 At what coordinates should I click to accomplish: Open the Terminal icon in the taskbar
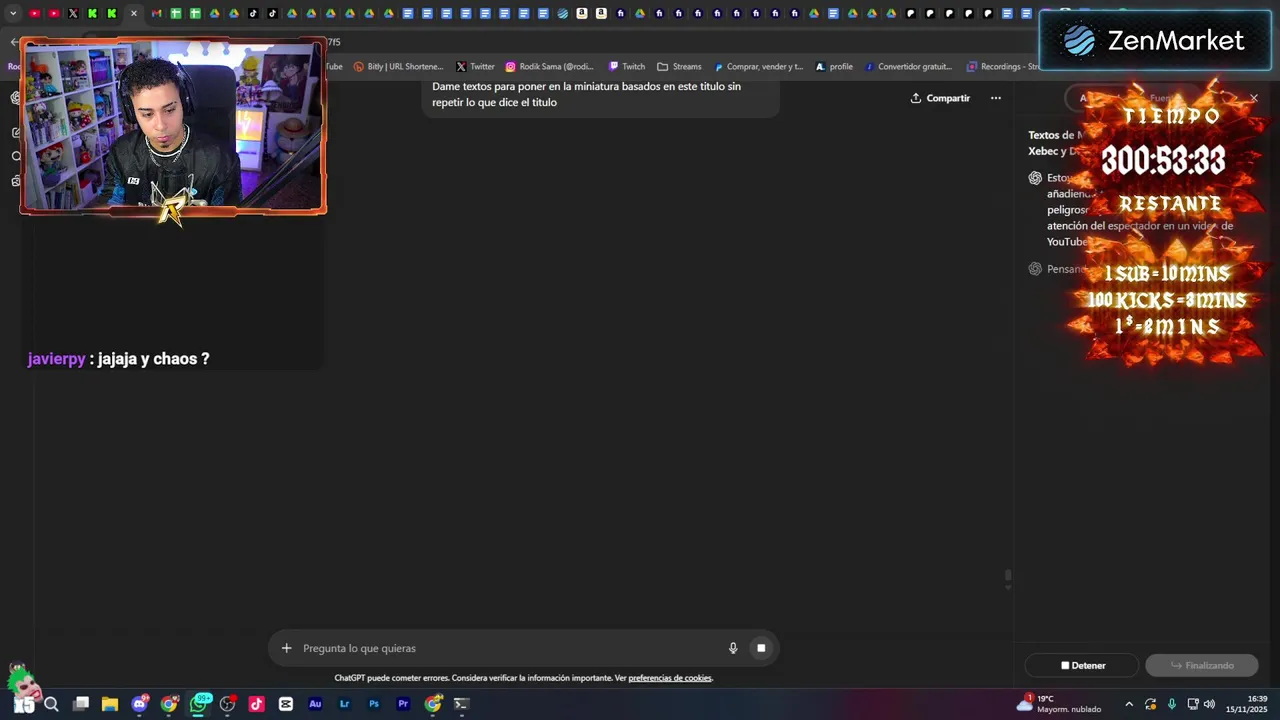click(x=461, y=704)
